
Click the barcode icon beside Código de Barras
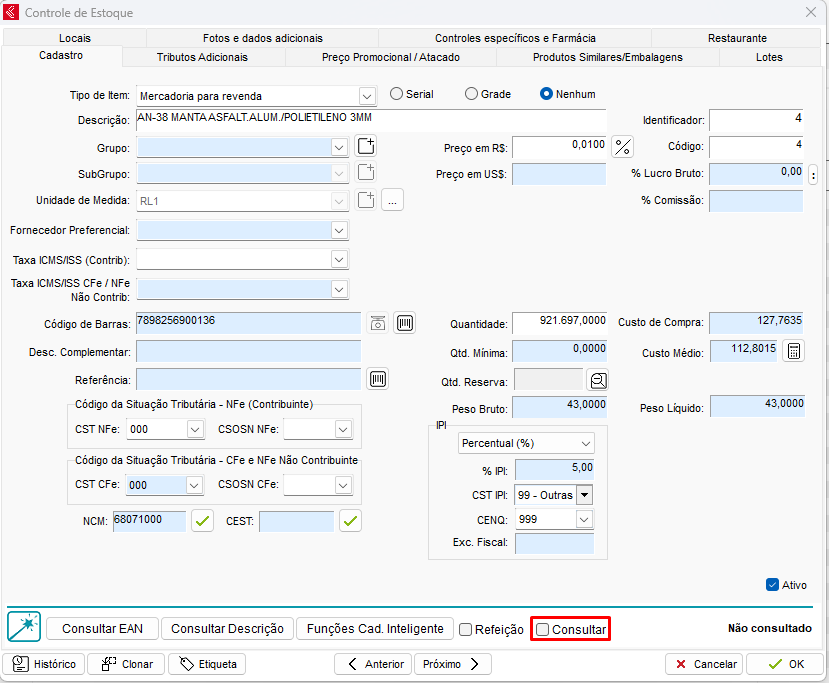404,323
